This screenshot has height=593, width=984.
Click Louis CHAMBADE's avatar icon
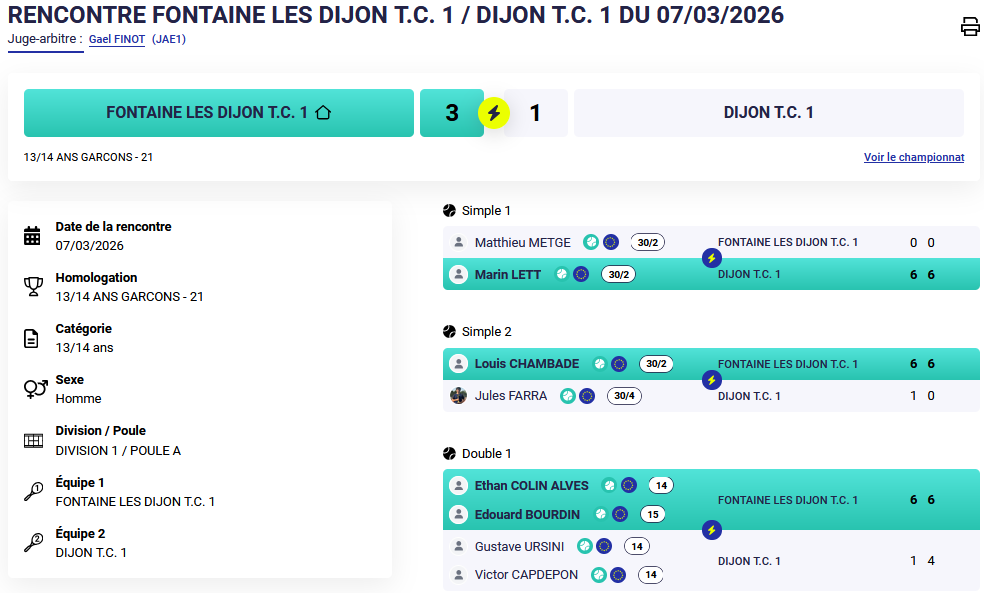459,364
